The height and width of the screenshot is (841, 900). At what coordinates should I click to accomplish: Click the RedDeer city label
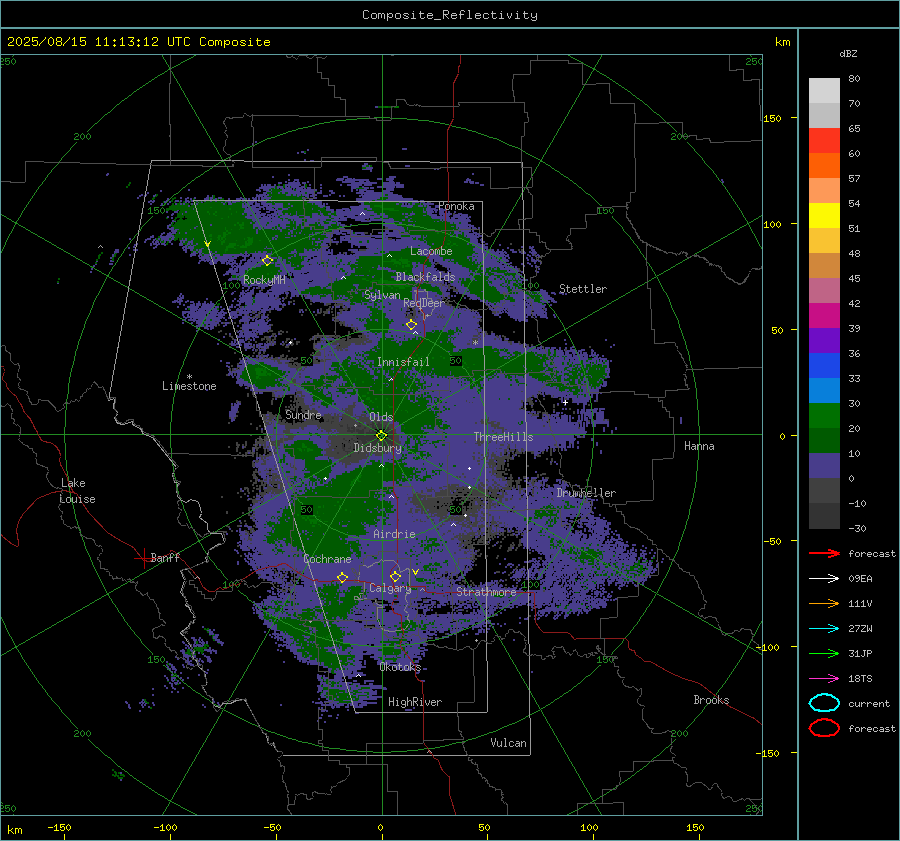tap(424, 303)
